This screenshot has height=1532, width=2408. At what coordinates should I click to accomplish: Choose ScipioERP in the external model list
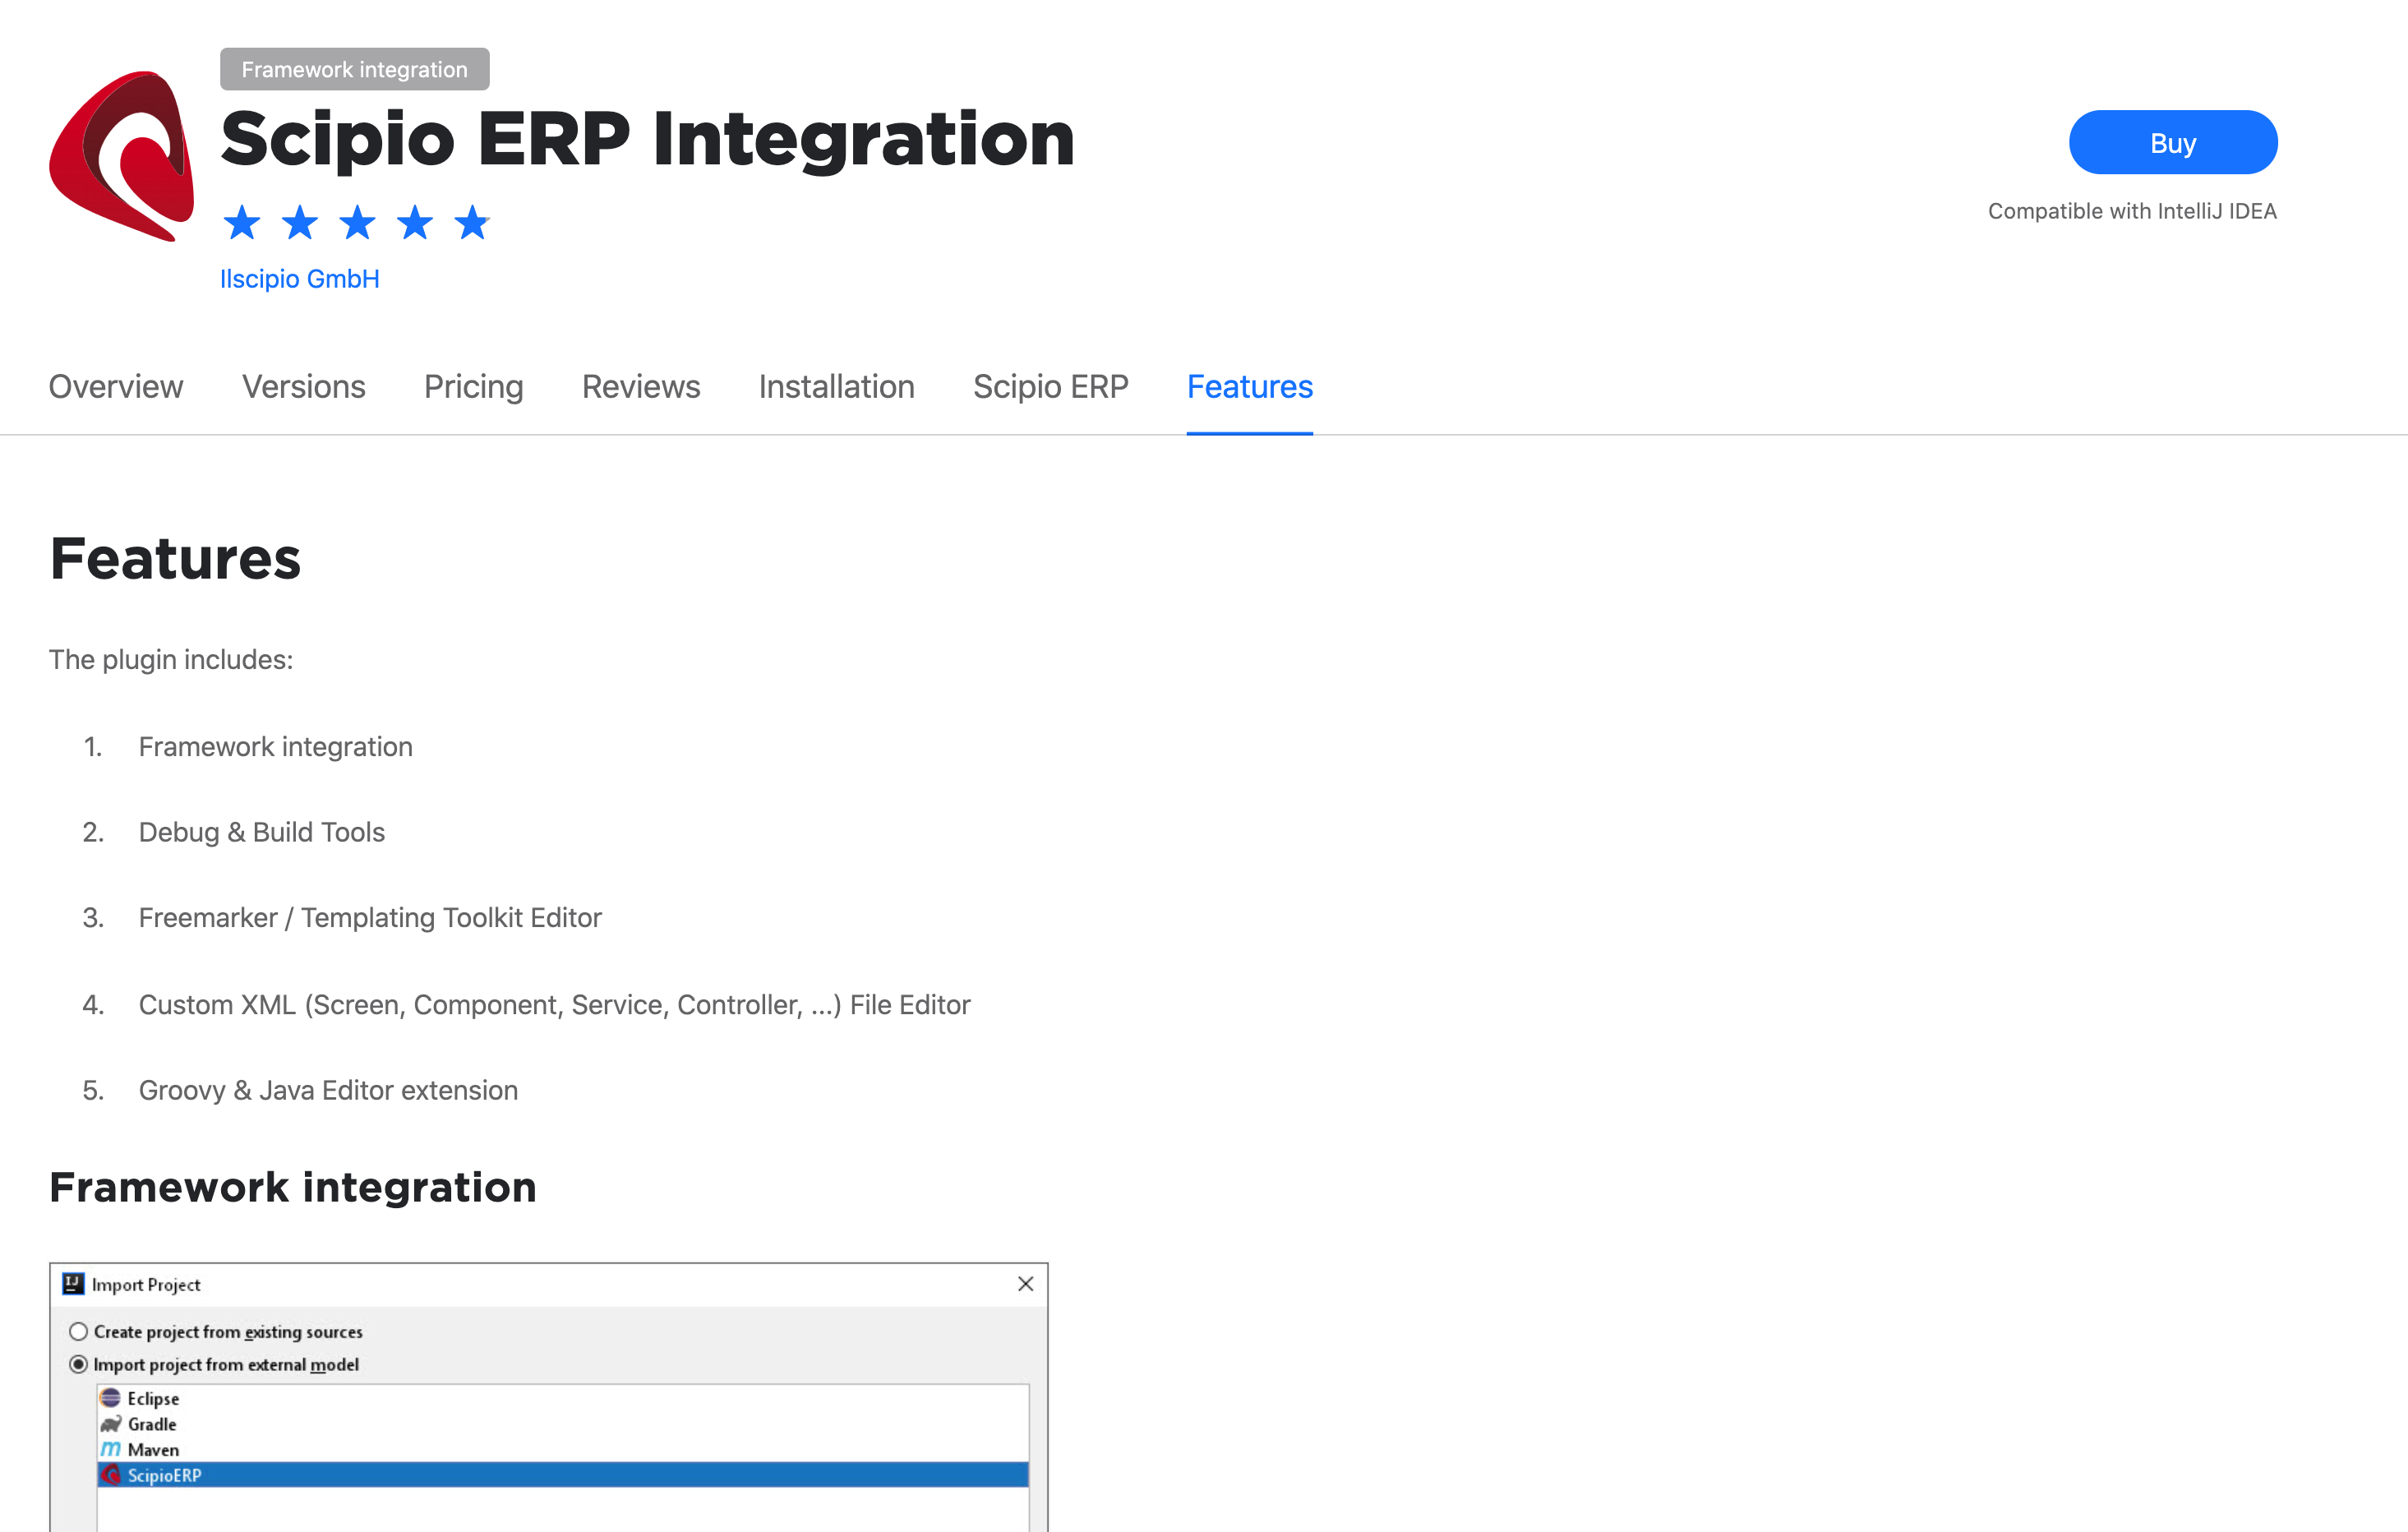coord(563,1475)
